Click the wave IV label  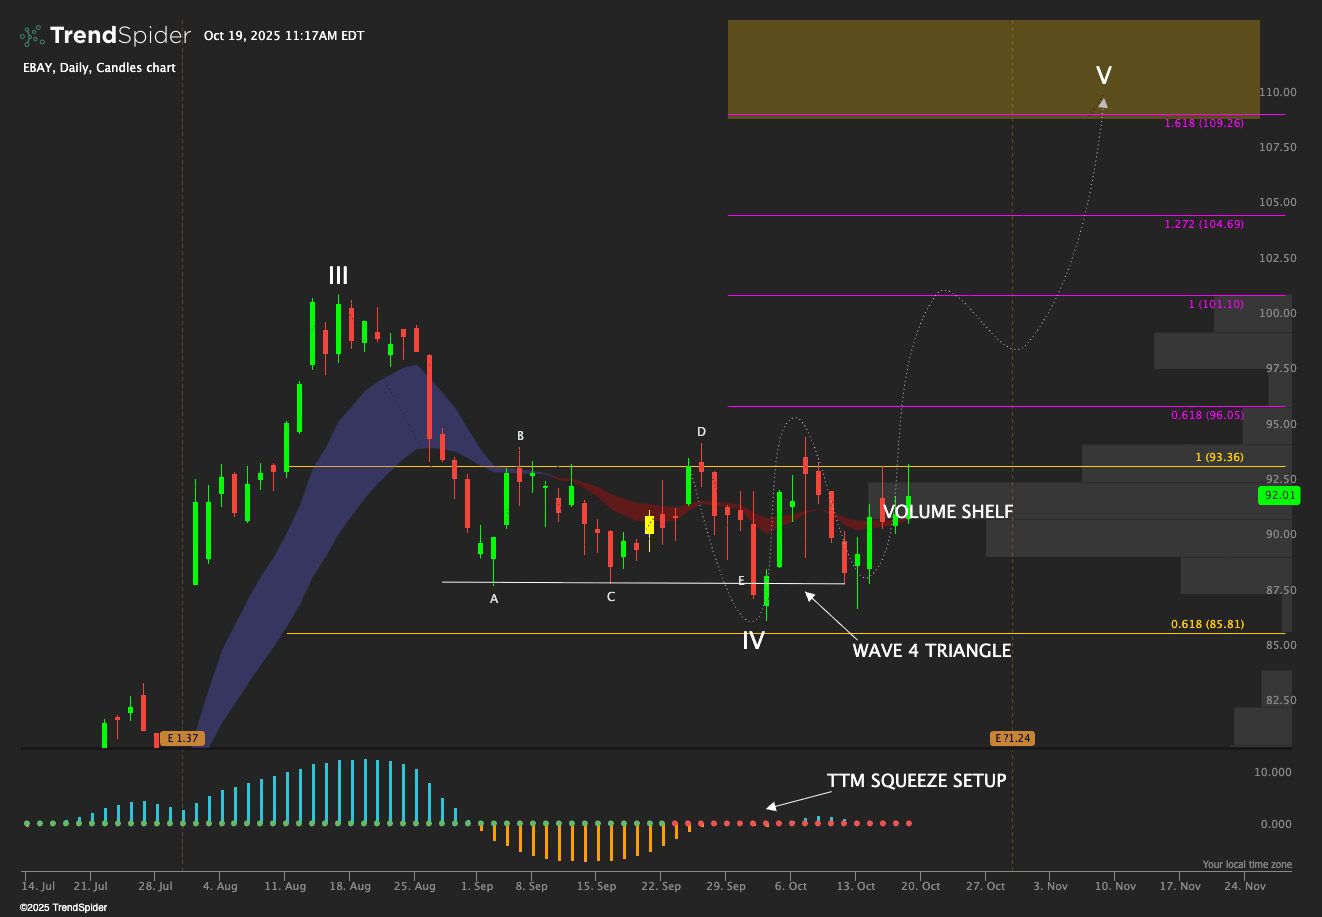753,641
